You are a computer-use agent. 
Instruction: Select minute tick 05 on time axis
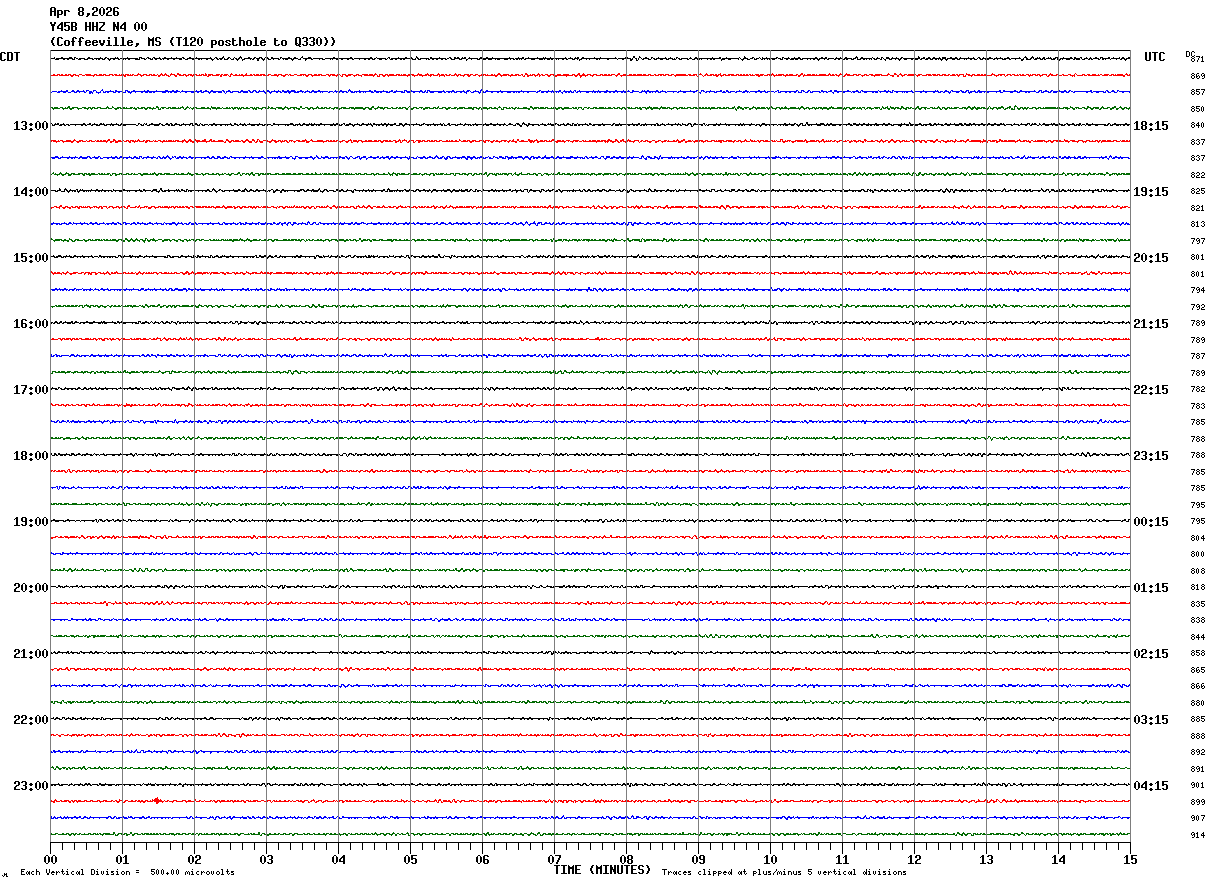click(410, 859)
